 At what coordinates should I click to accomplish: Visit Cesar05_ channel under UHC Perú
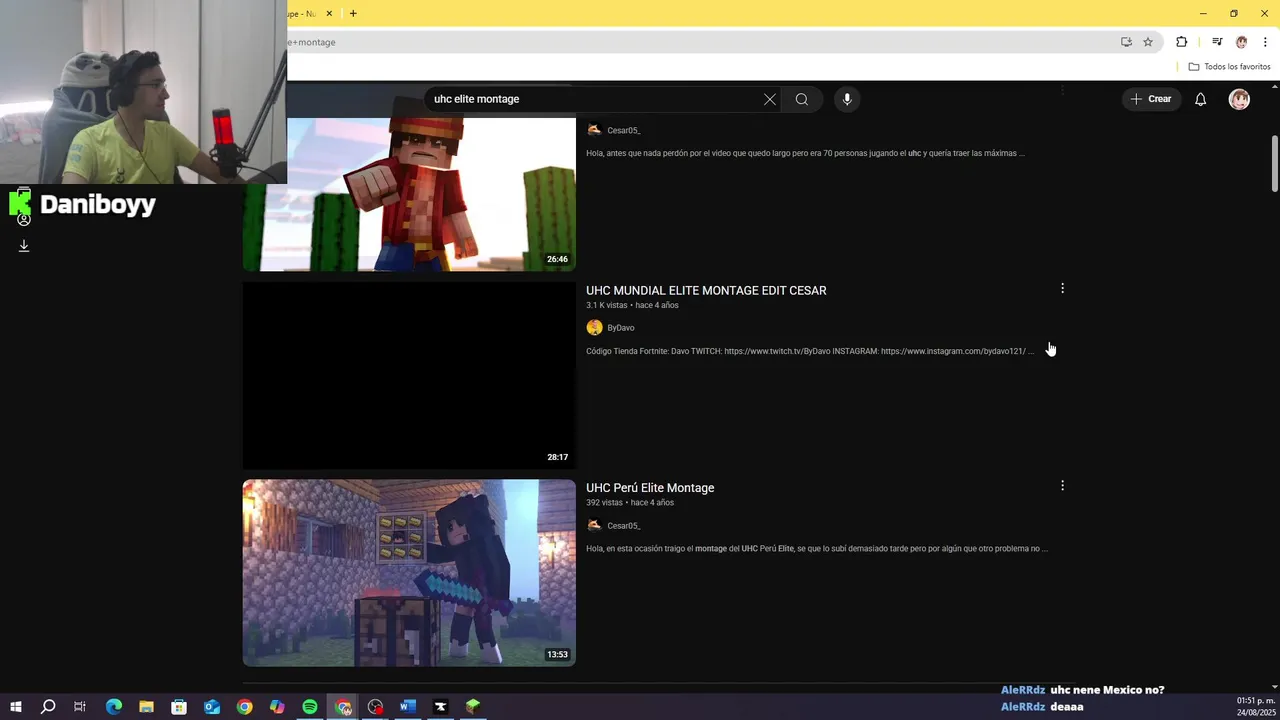point(623,525)
